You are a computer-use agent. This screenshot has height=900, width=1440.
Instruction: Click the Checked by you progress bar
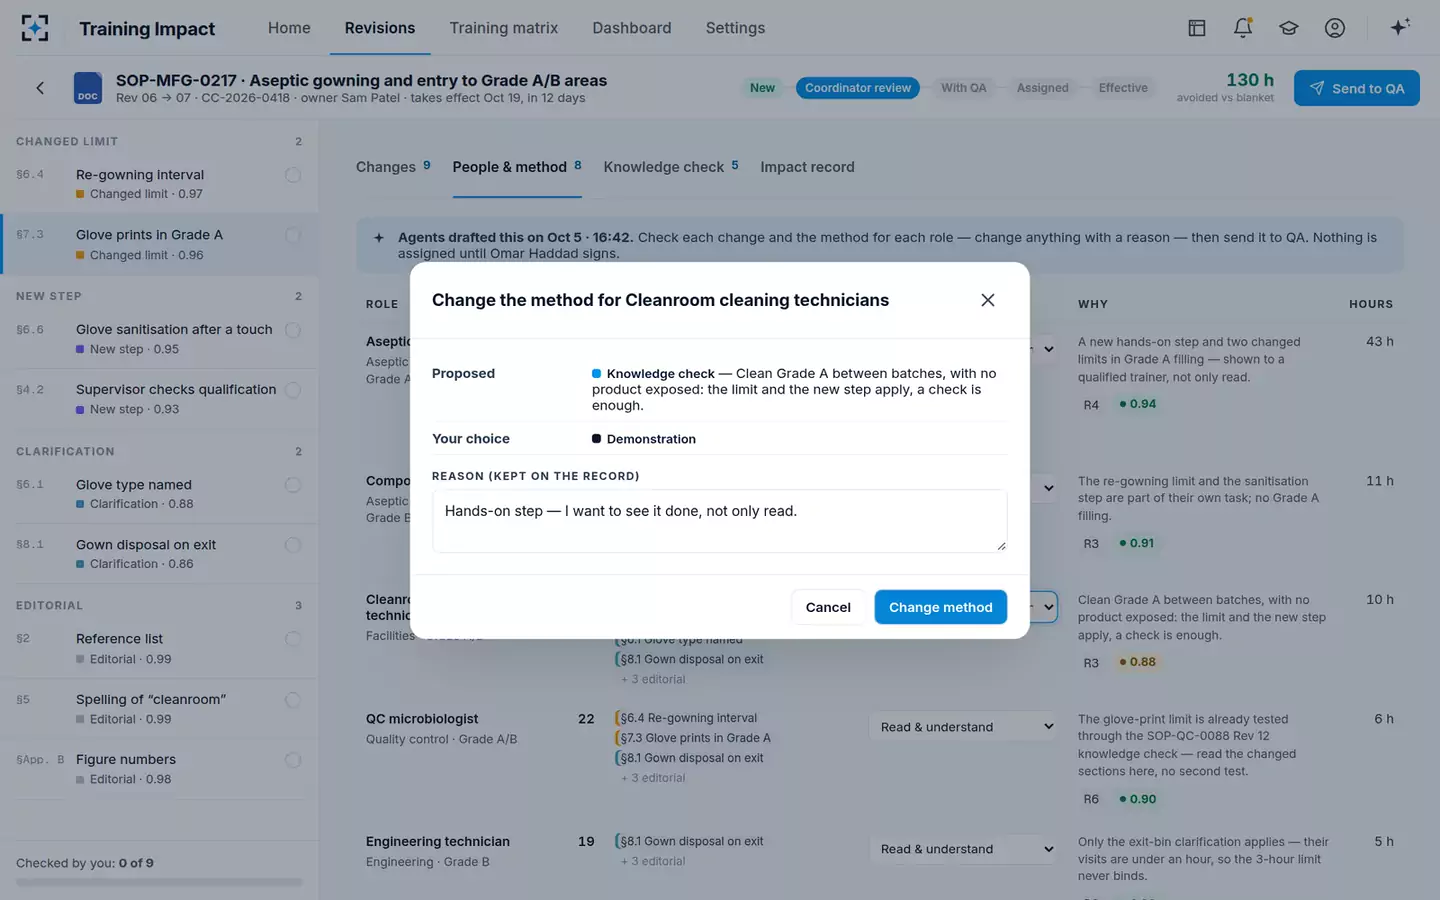(159, 882)
